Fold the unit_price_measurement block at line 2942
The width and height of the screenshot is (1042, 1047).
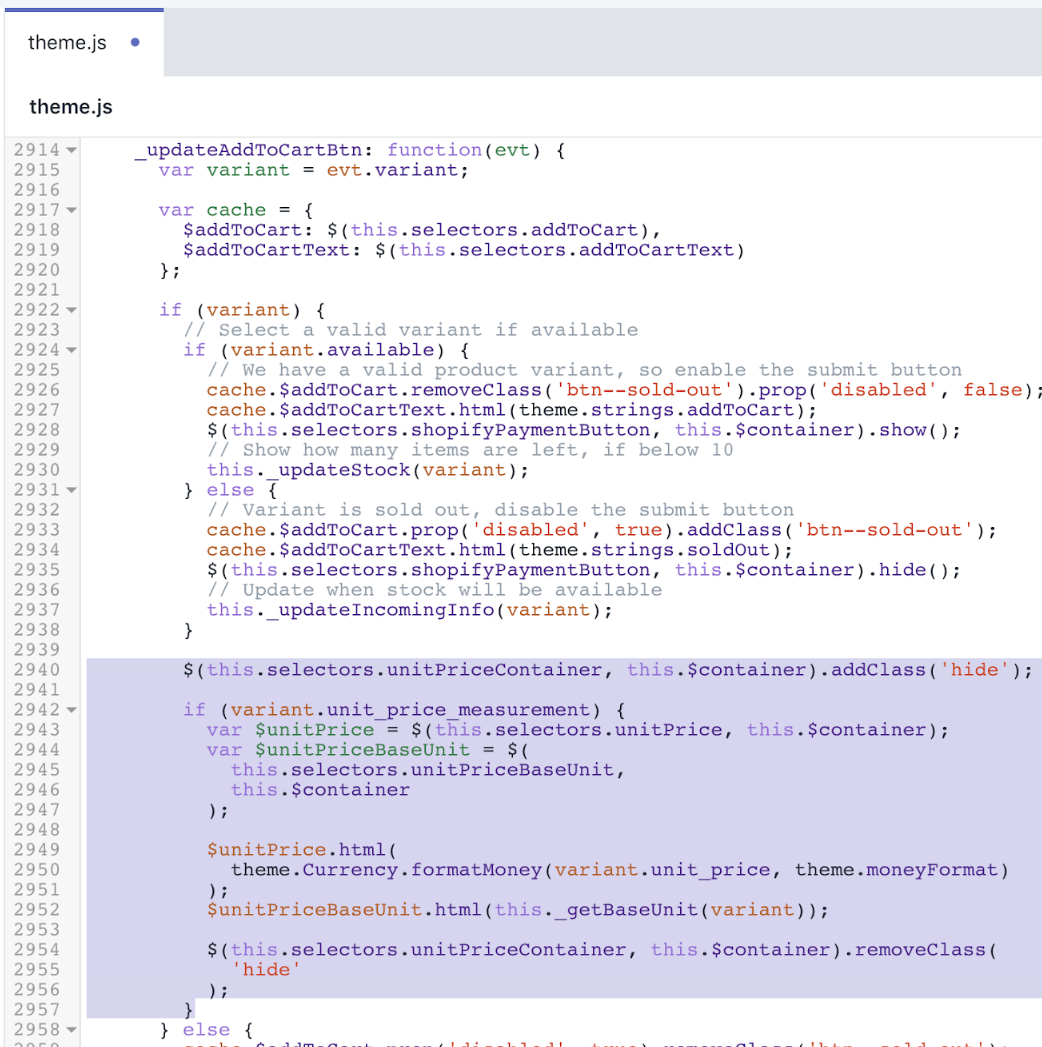coord(71,710)
